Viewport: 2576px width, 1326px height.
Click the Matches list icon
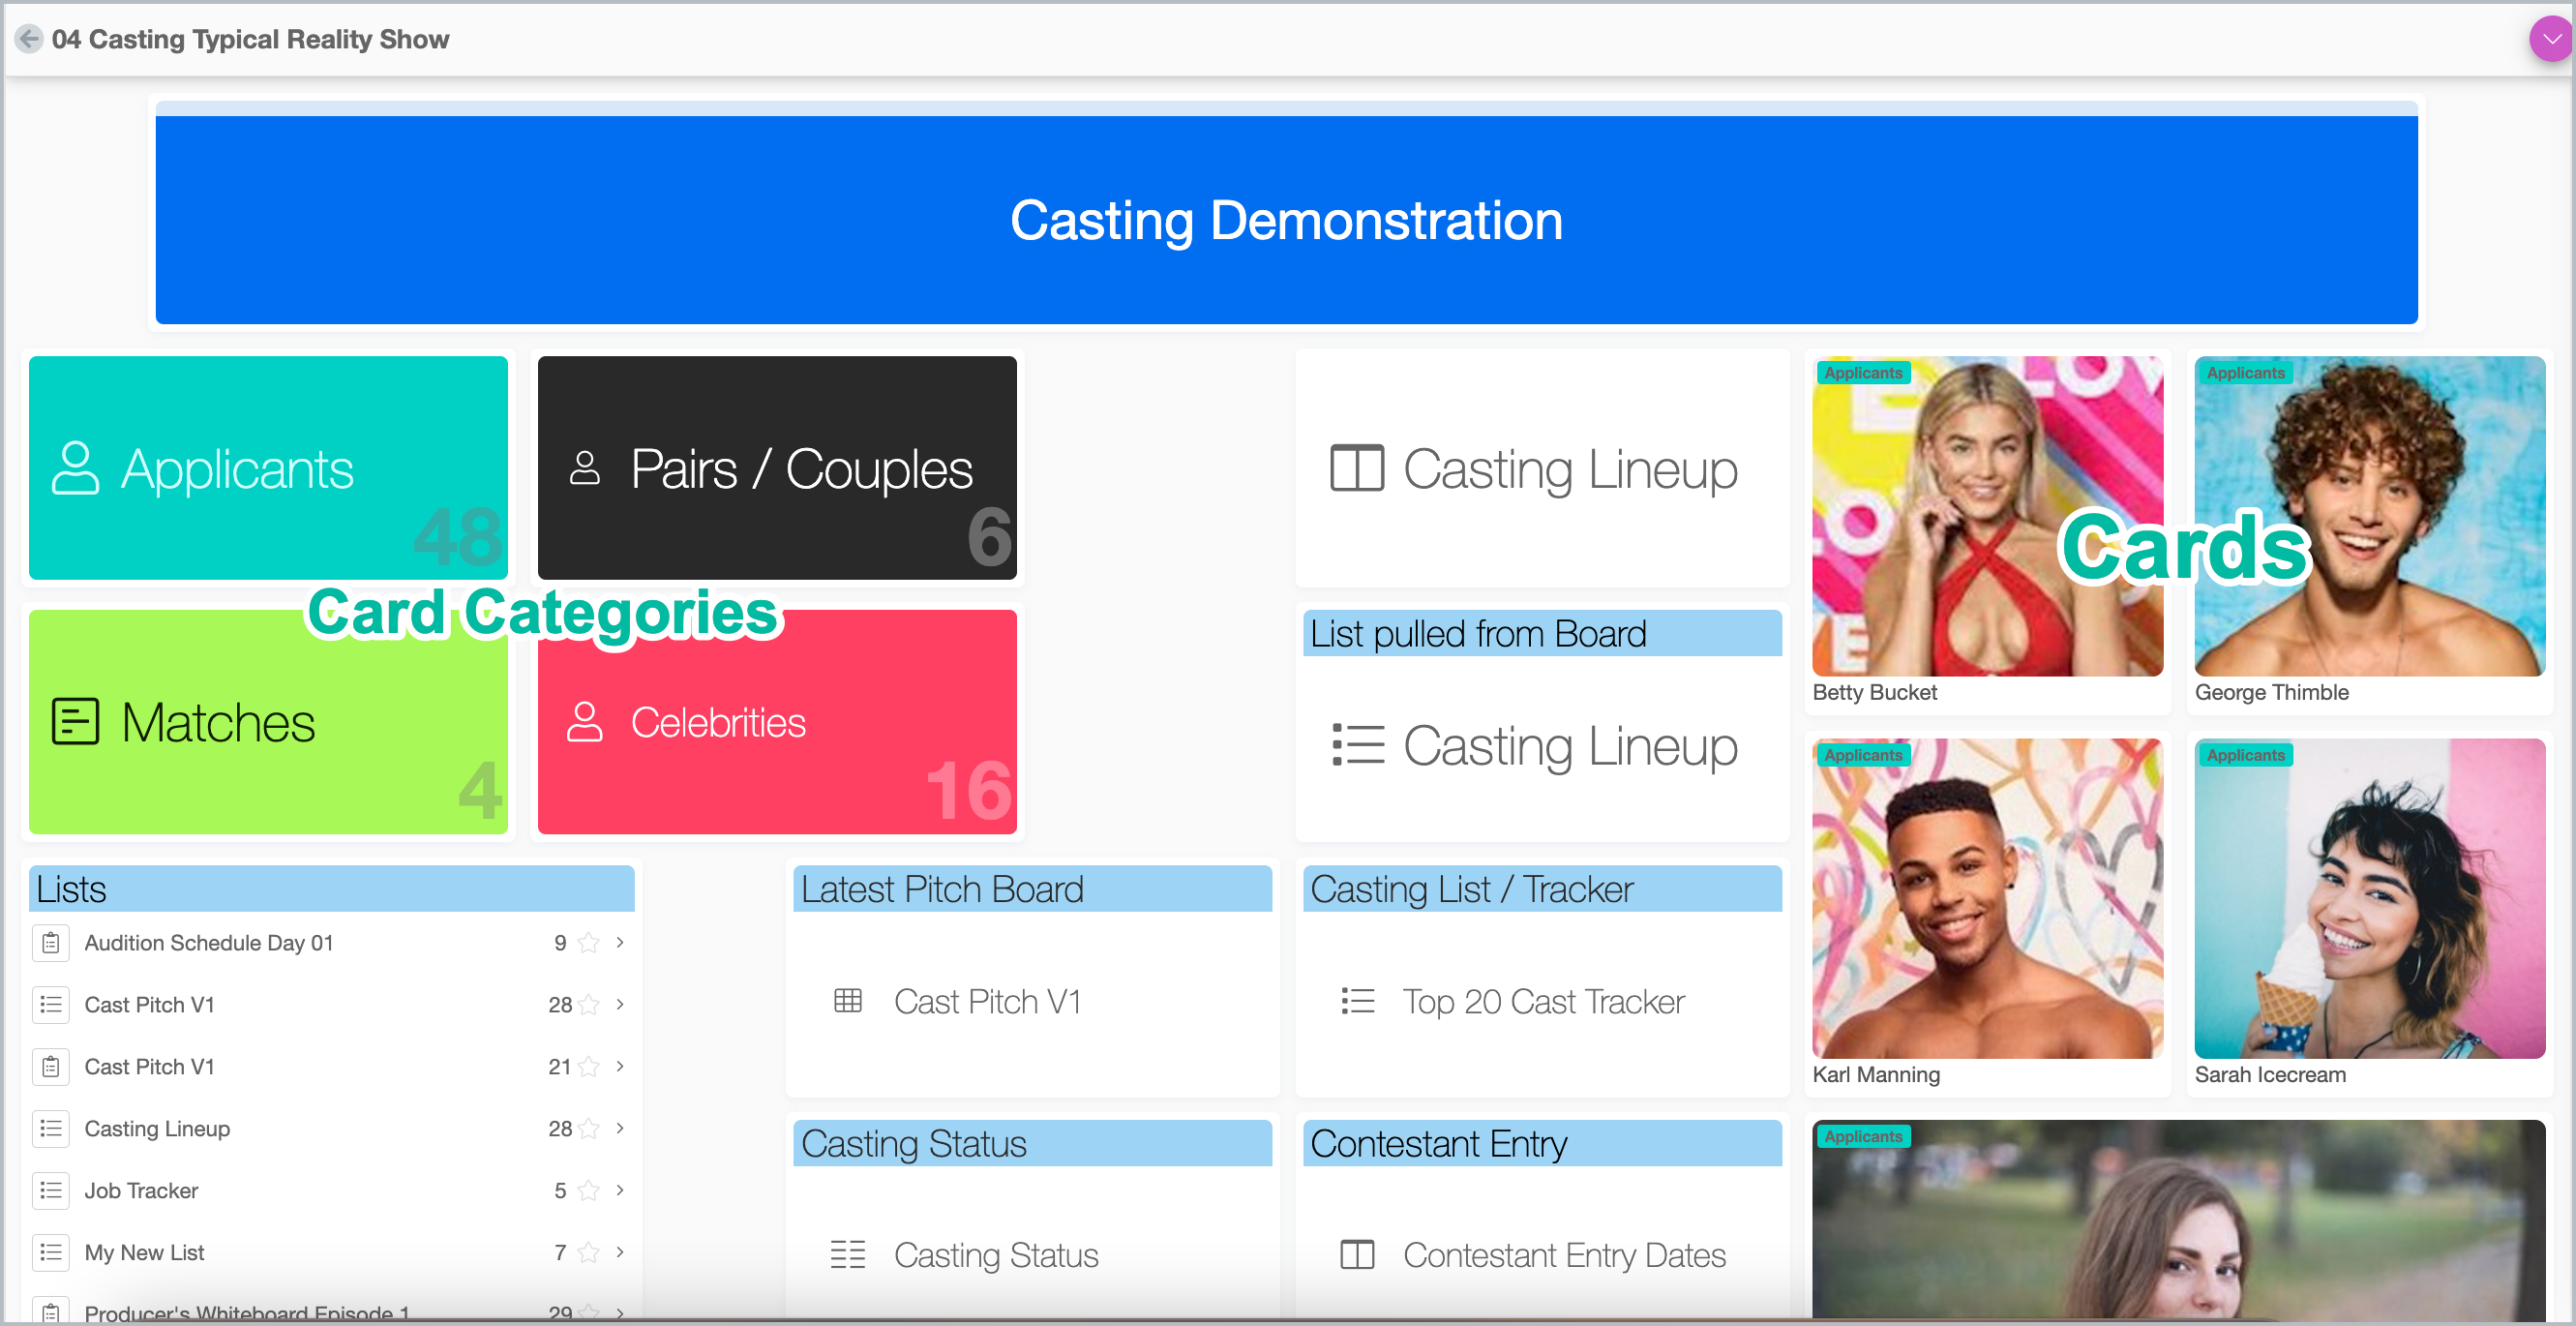(75, 722)
